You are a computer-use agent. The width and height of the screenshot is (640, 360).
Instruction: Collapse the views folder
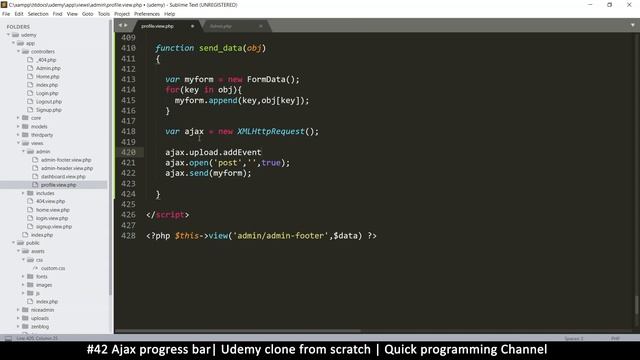pos(18,143)
